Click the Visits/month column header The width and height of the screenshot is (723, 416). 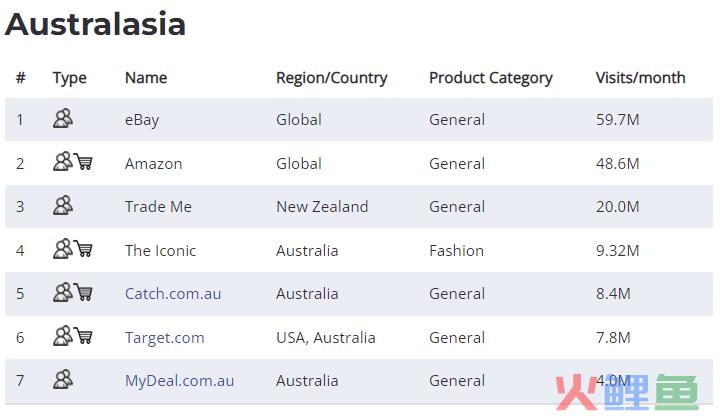pyautogui.click(x=640, y=77)
